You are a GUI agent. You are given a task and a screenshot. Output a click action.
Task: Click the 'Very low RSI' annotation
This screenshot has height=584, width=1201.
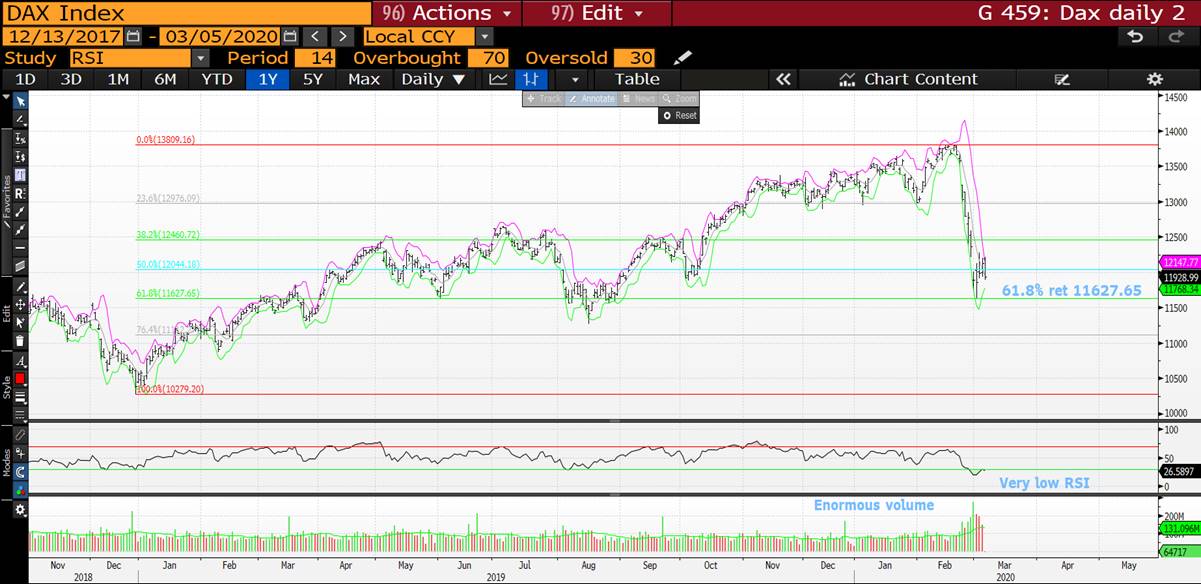tap(1044, 483)
